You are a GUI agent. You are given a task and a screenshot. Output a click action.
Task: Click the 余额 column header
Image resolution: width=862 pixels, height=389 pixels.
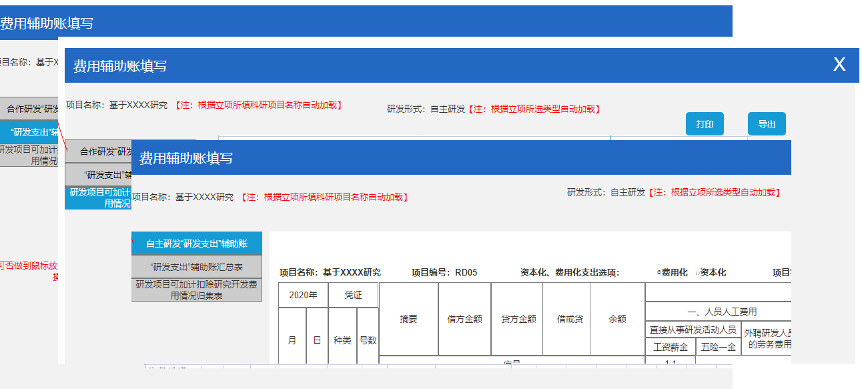pyautogui.click(x=617, y=319)
